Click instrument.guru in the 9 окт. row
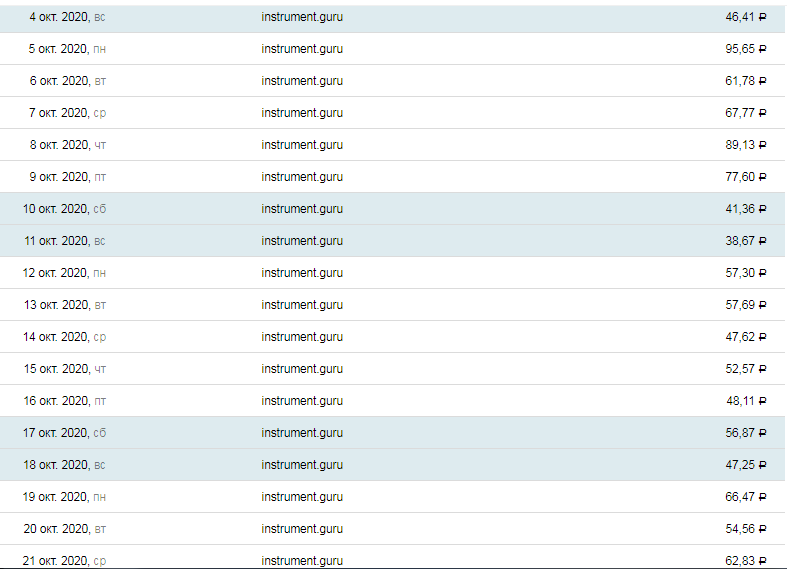 click(302, 177)
